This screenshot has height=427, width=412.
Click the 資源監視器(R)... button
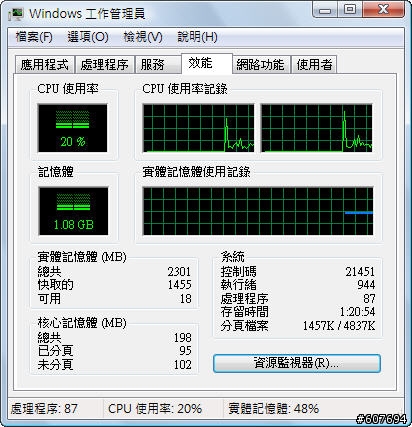coord(297,363)
